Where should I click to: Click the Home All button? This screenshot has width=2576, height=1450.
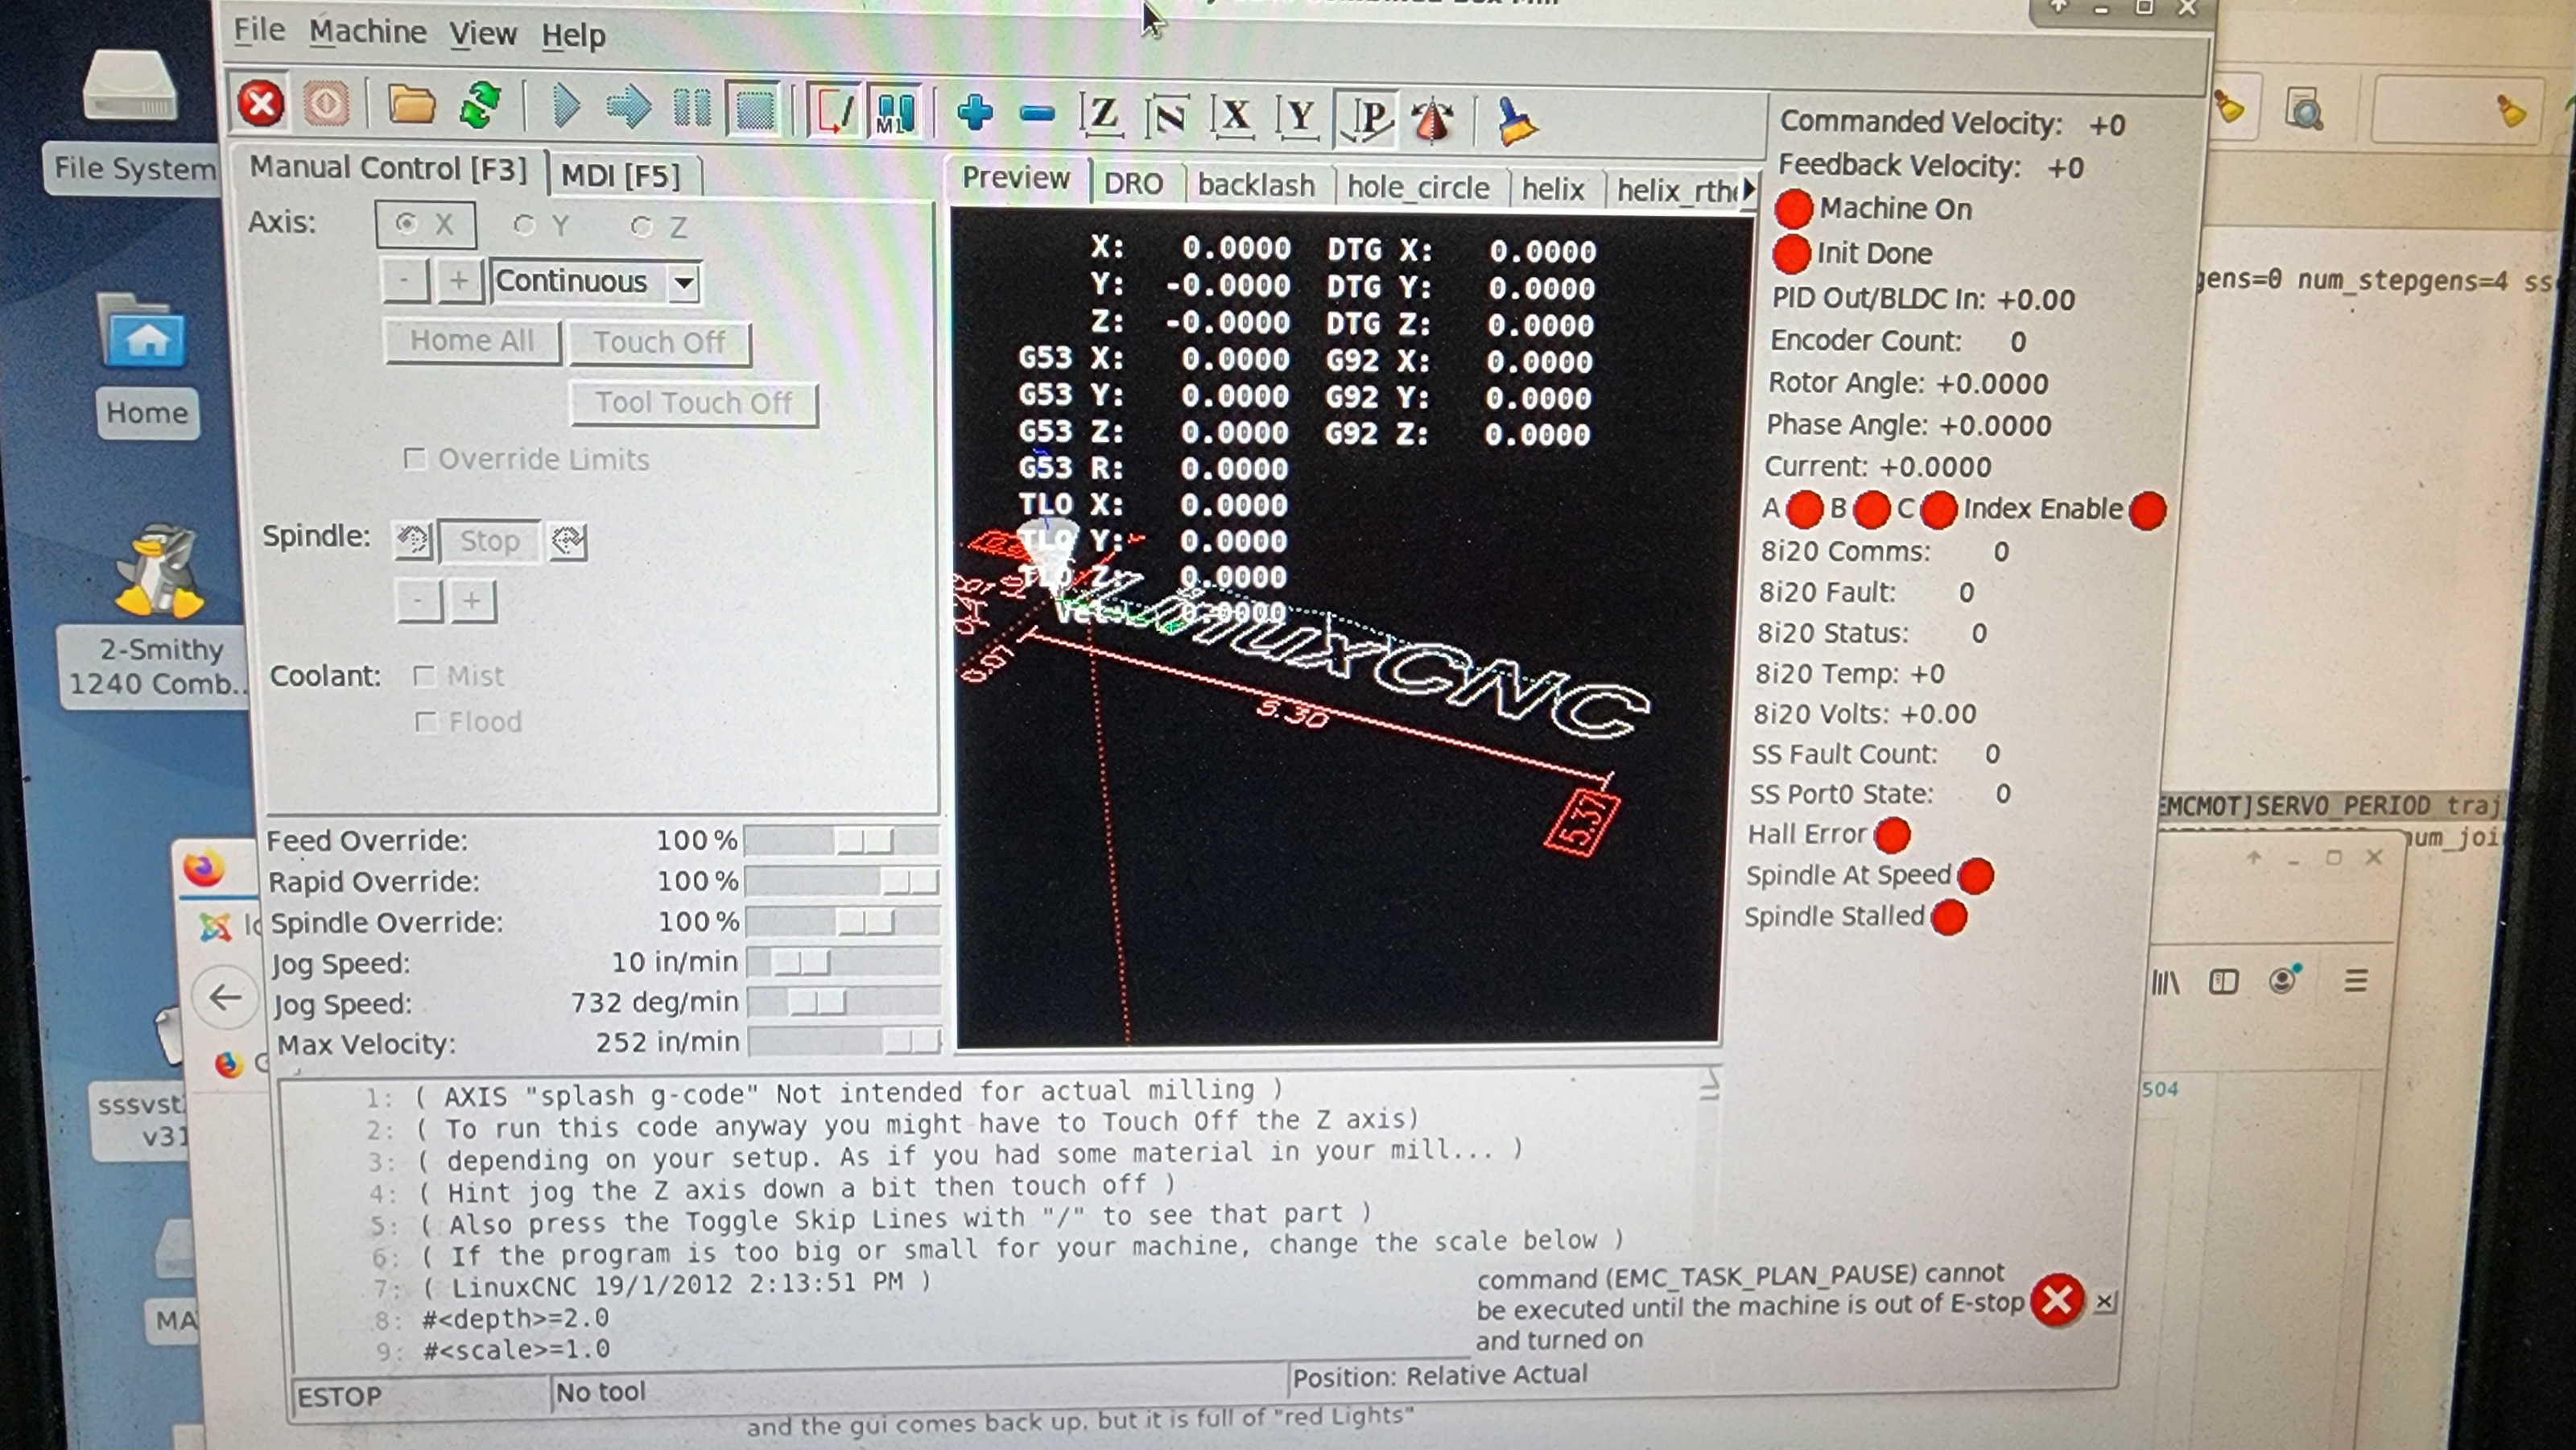pos(472,341)
